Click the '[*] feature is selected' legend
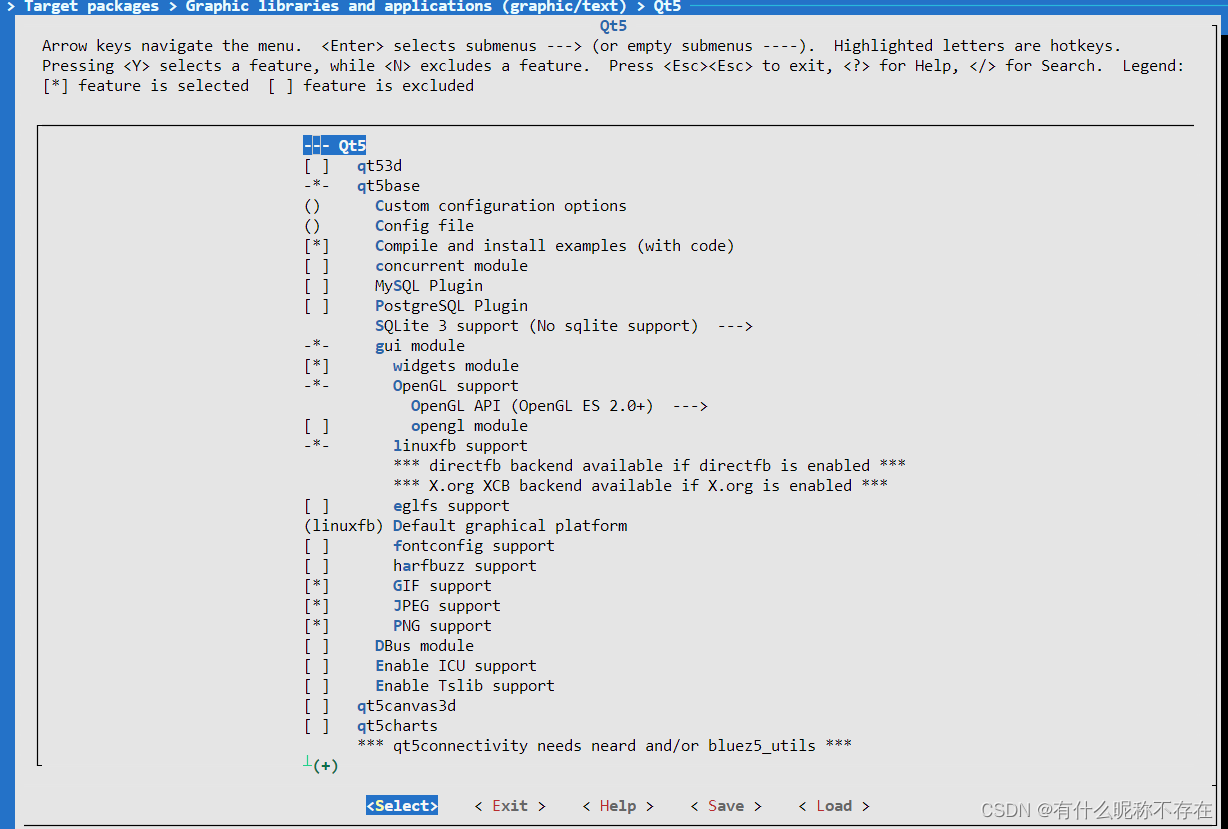This screenshot has width=1228, height=829. 146,86
